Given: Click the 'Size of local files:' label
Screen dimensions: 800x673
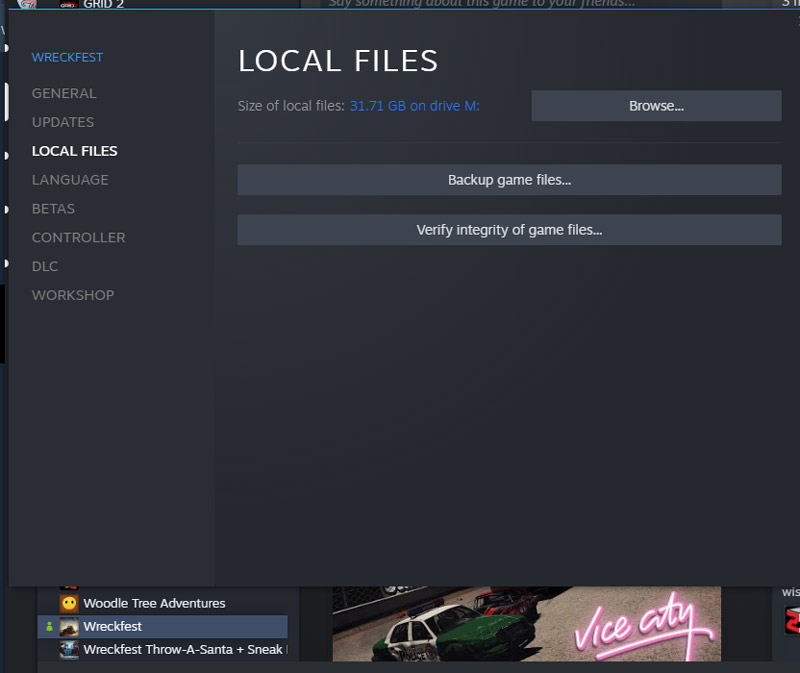Looking at the screenshot, I should click(x=291, y=106).
